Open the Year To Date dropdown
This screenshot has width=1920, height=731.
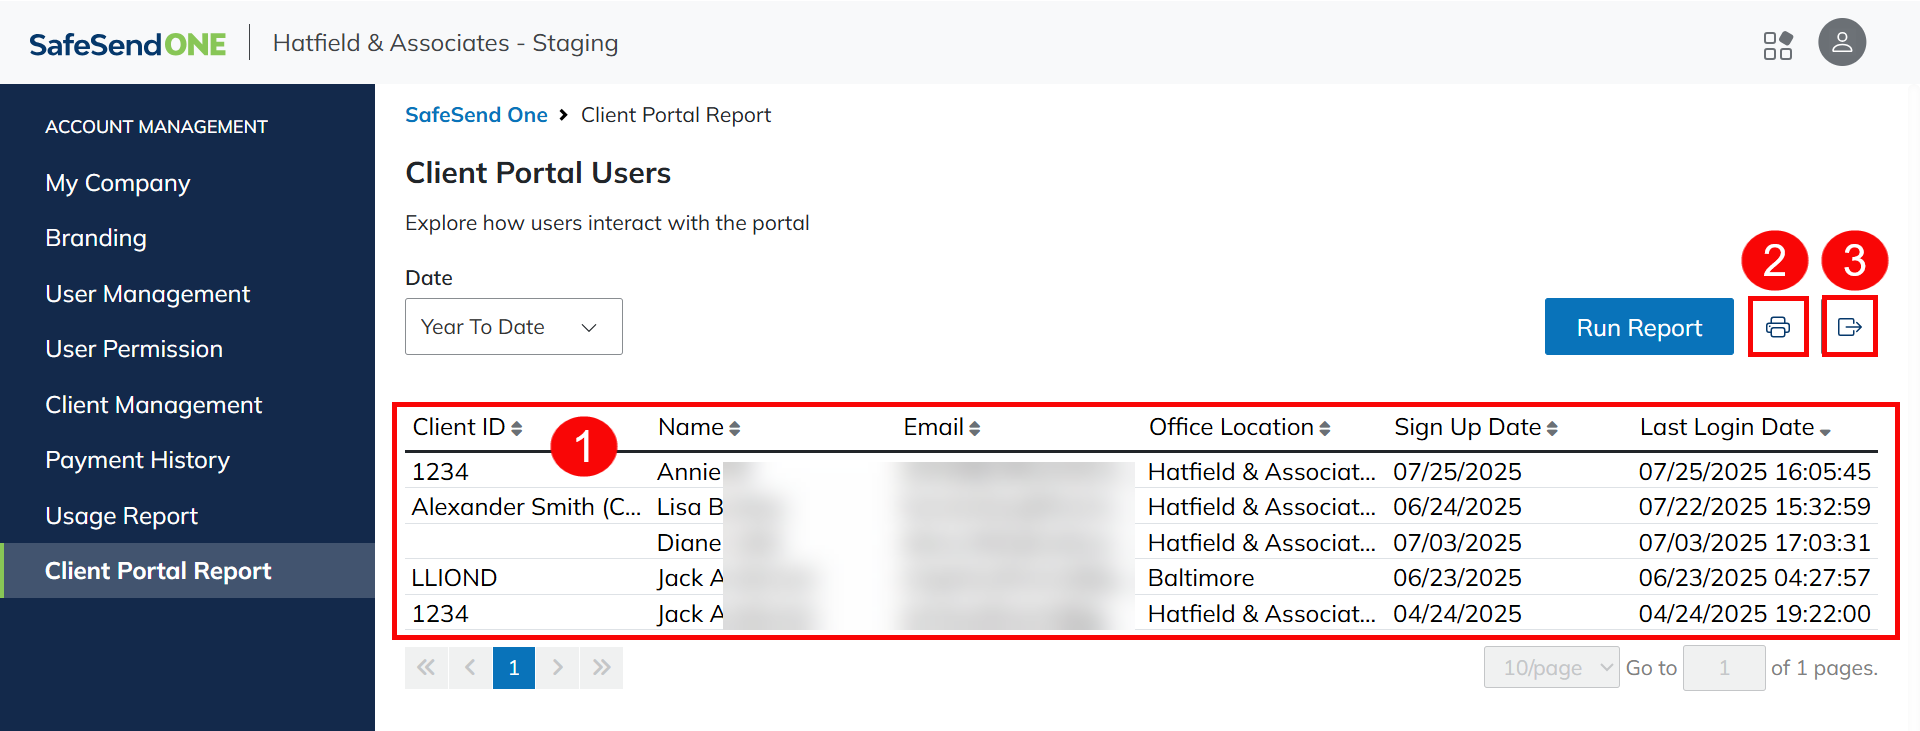[x=513, y=327]
